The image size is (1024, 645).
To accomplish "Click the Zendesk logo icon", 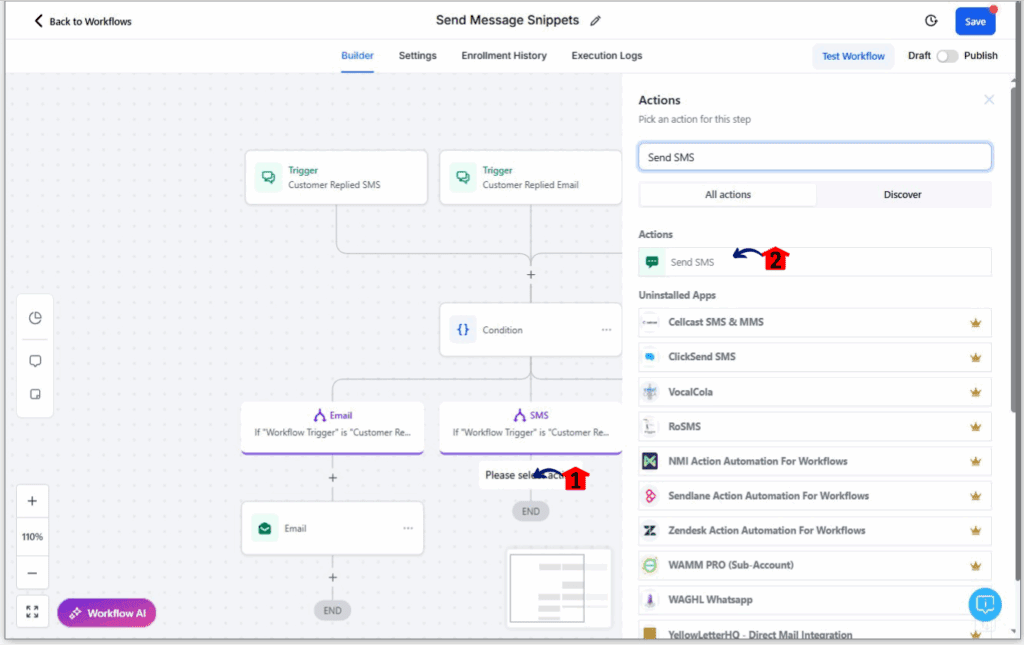I will [650, 530].
